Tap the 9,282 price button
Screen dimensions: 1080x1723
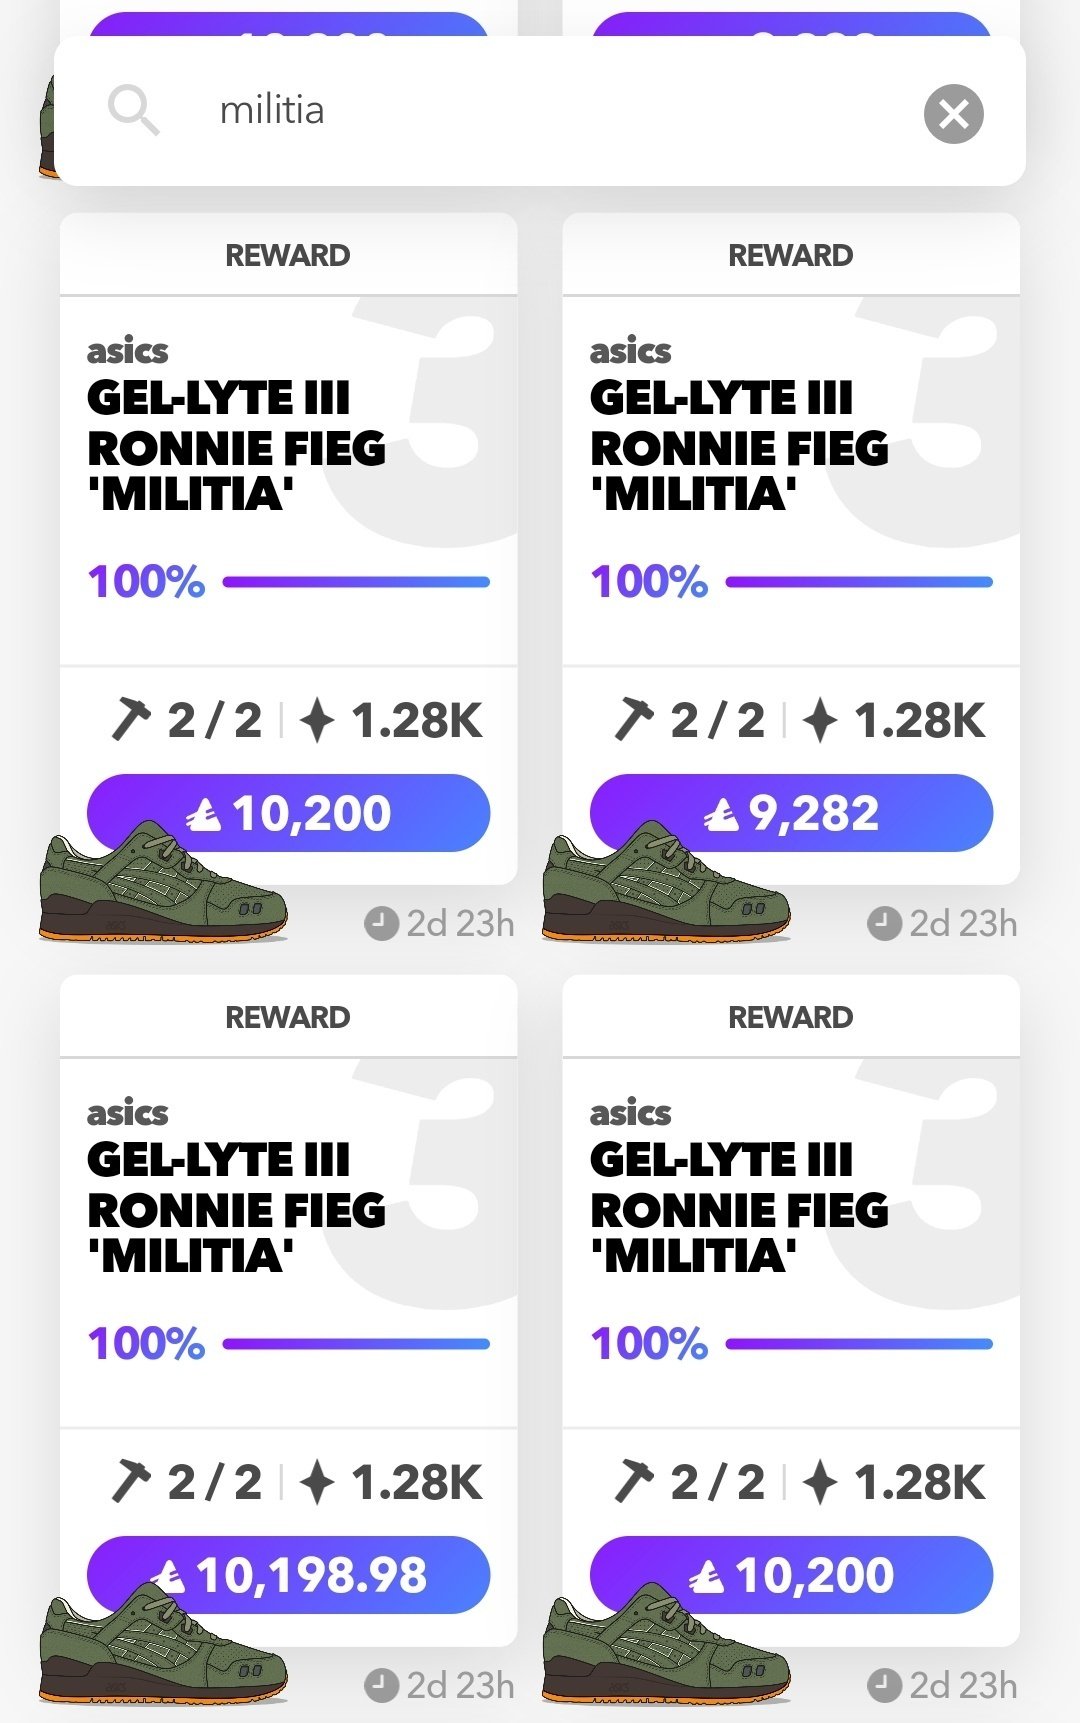pyautogui.click(x=791, y=813)
